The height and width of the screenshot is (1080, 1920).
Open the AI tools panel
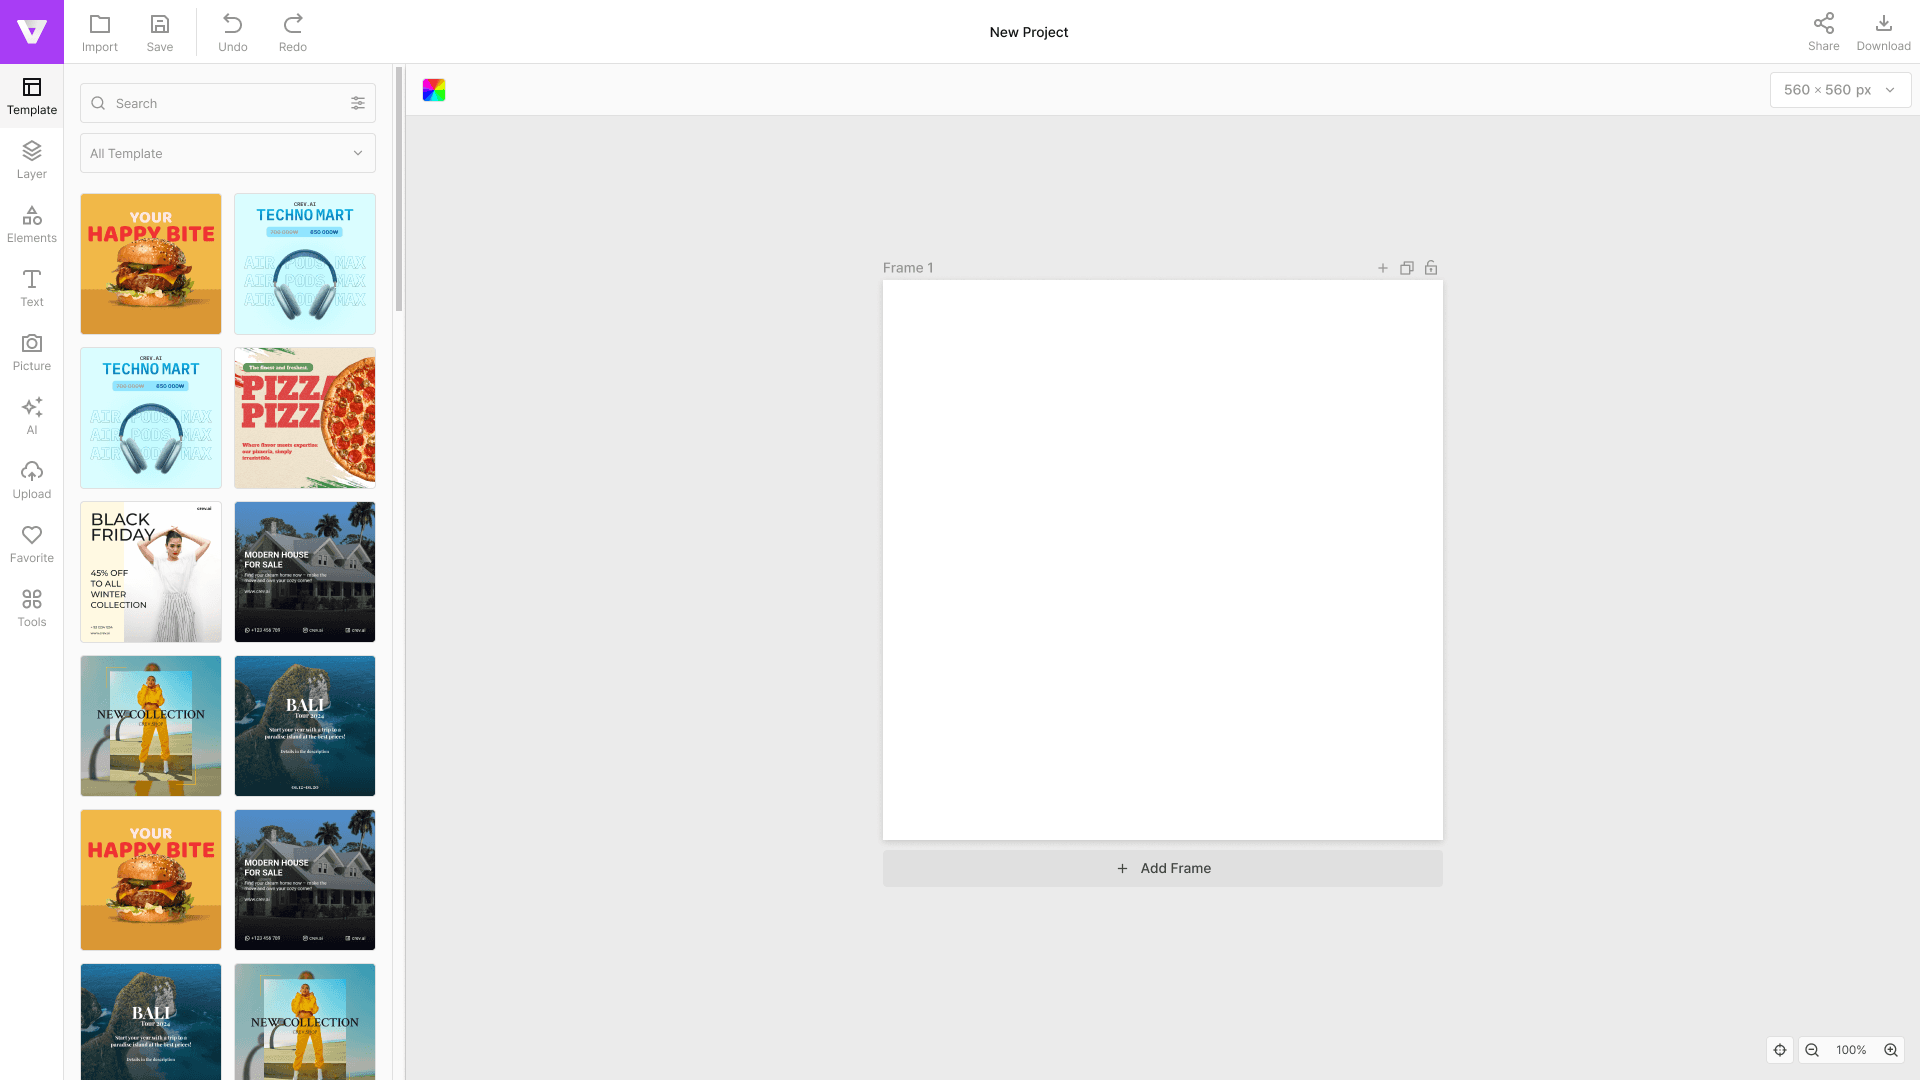31,415
